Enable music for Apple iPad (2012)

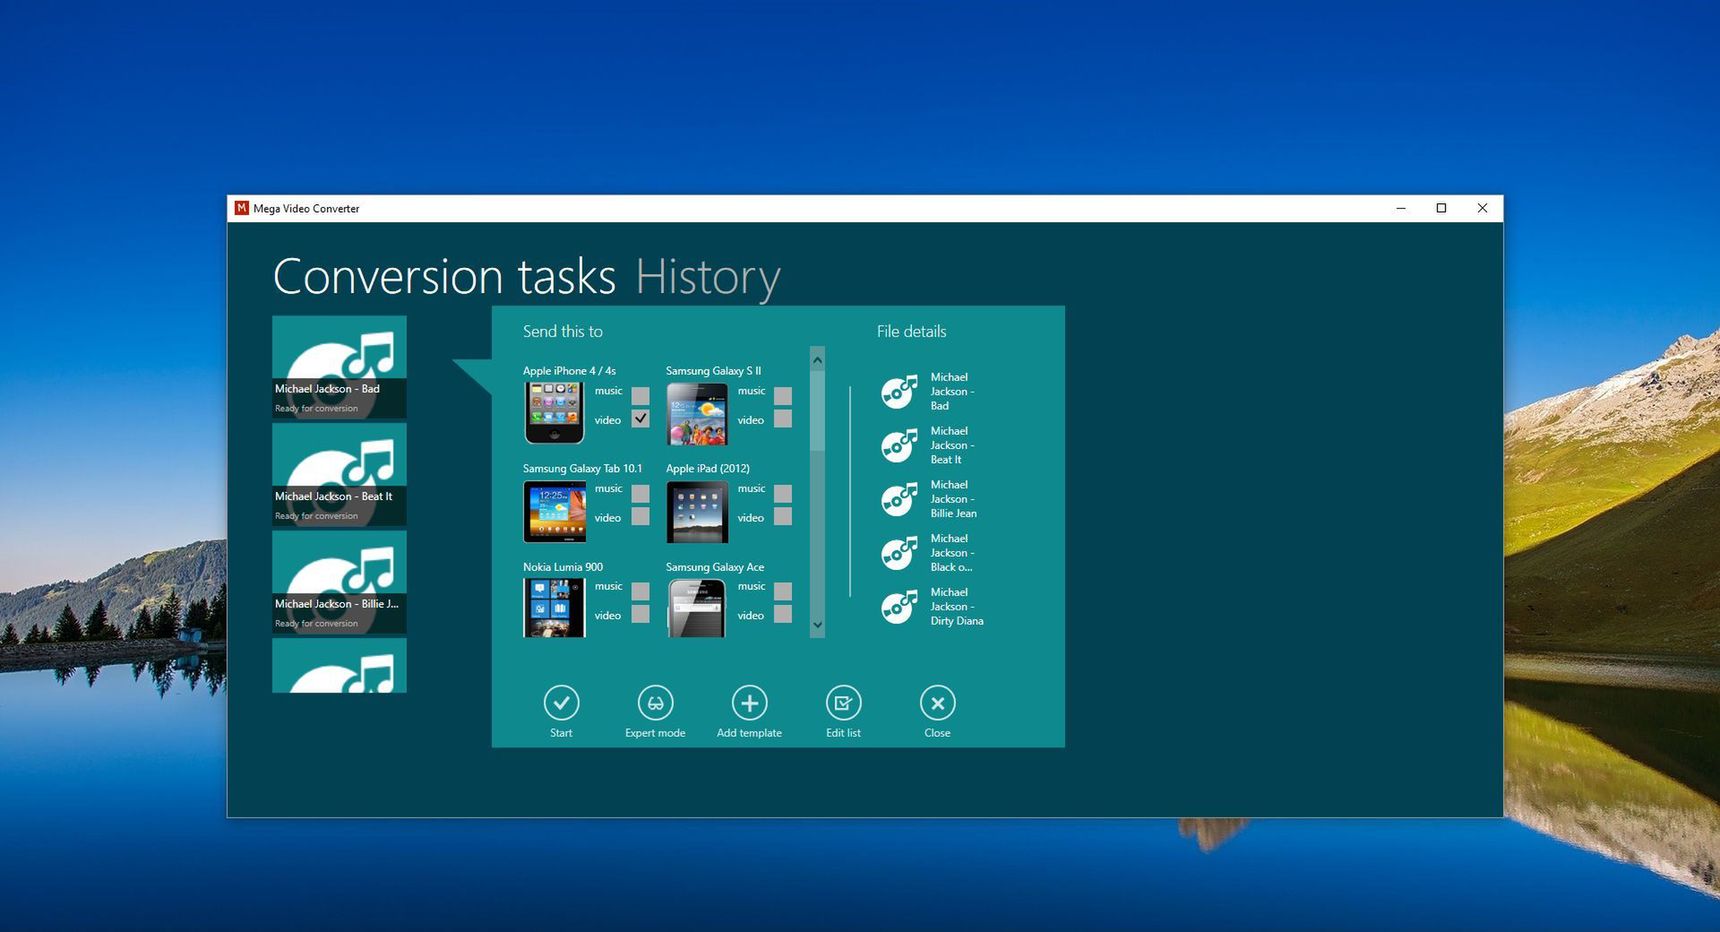click(x=783, y=494)
